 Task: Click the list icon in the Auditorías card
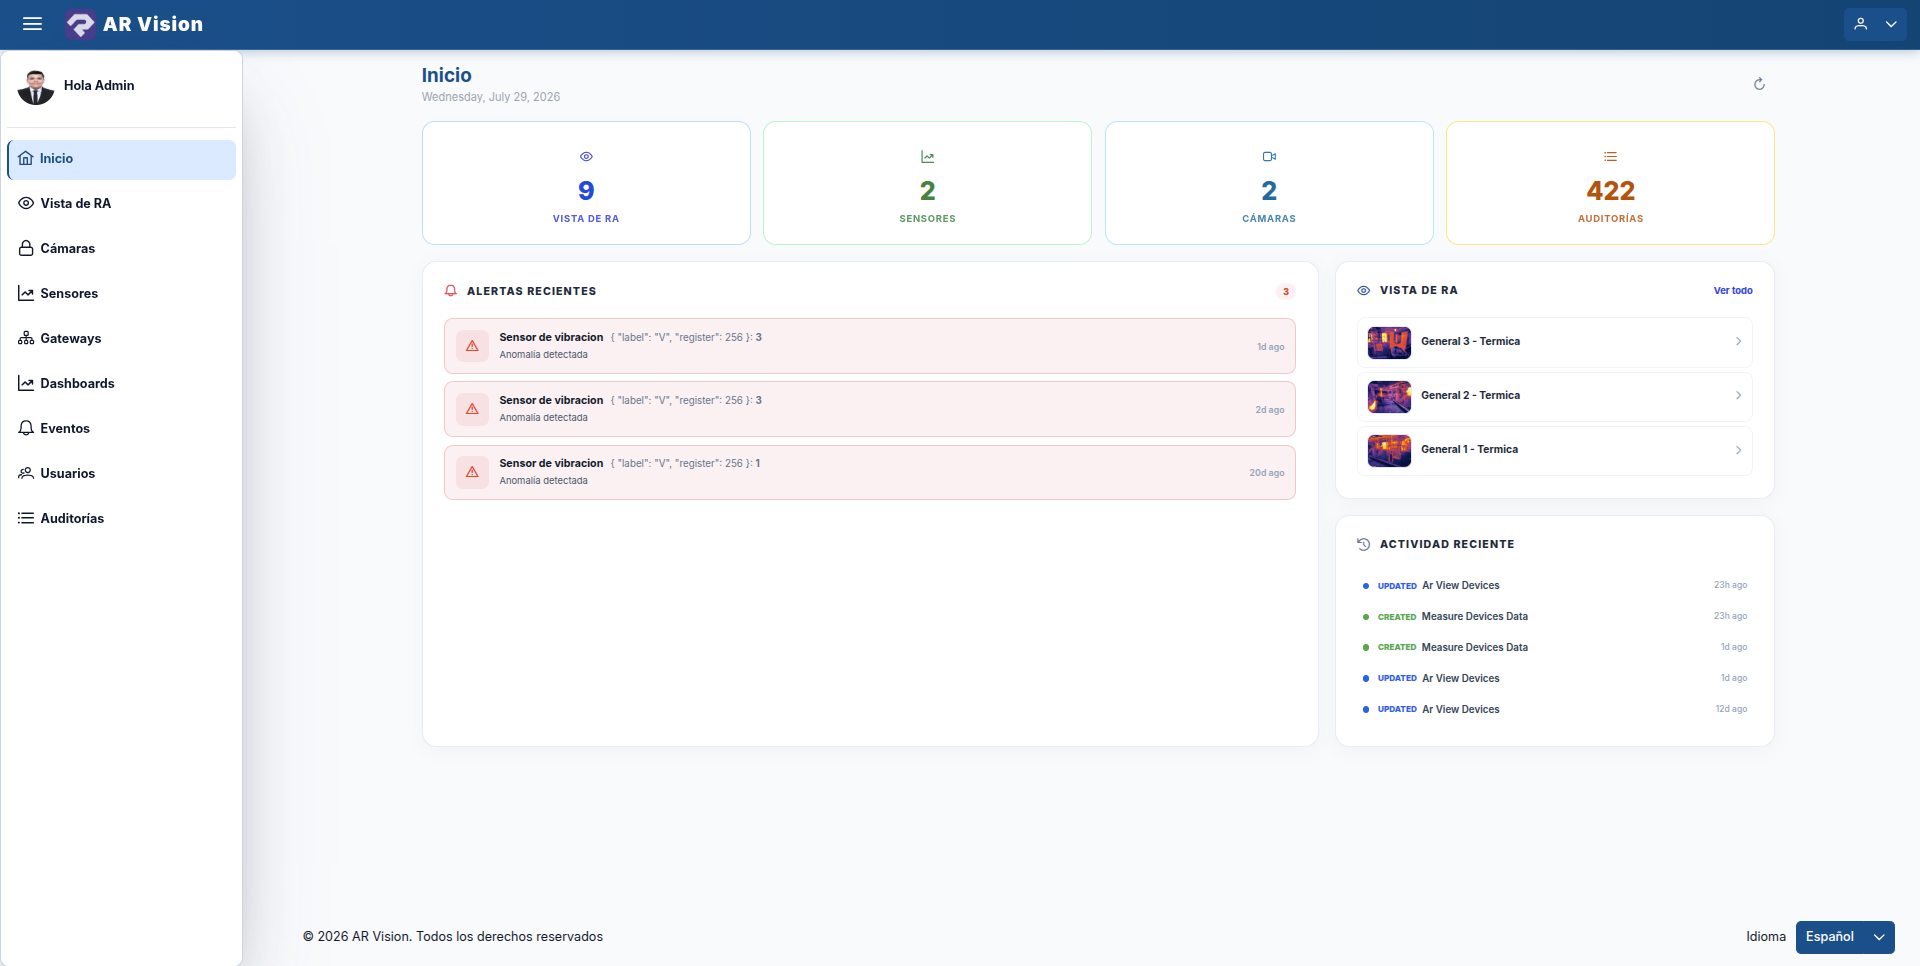tap(1610, 157)
